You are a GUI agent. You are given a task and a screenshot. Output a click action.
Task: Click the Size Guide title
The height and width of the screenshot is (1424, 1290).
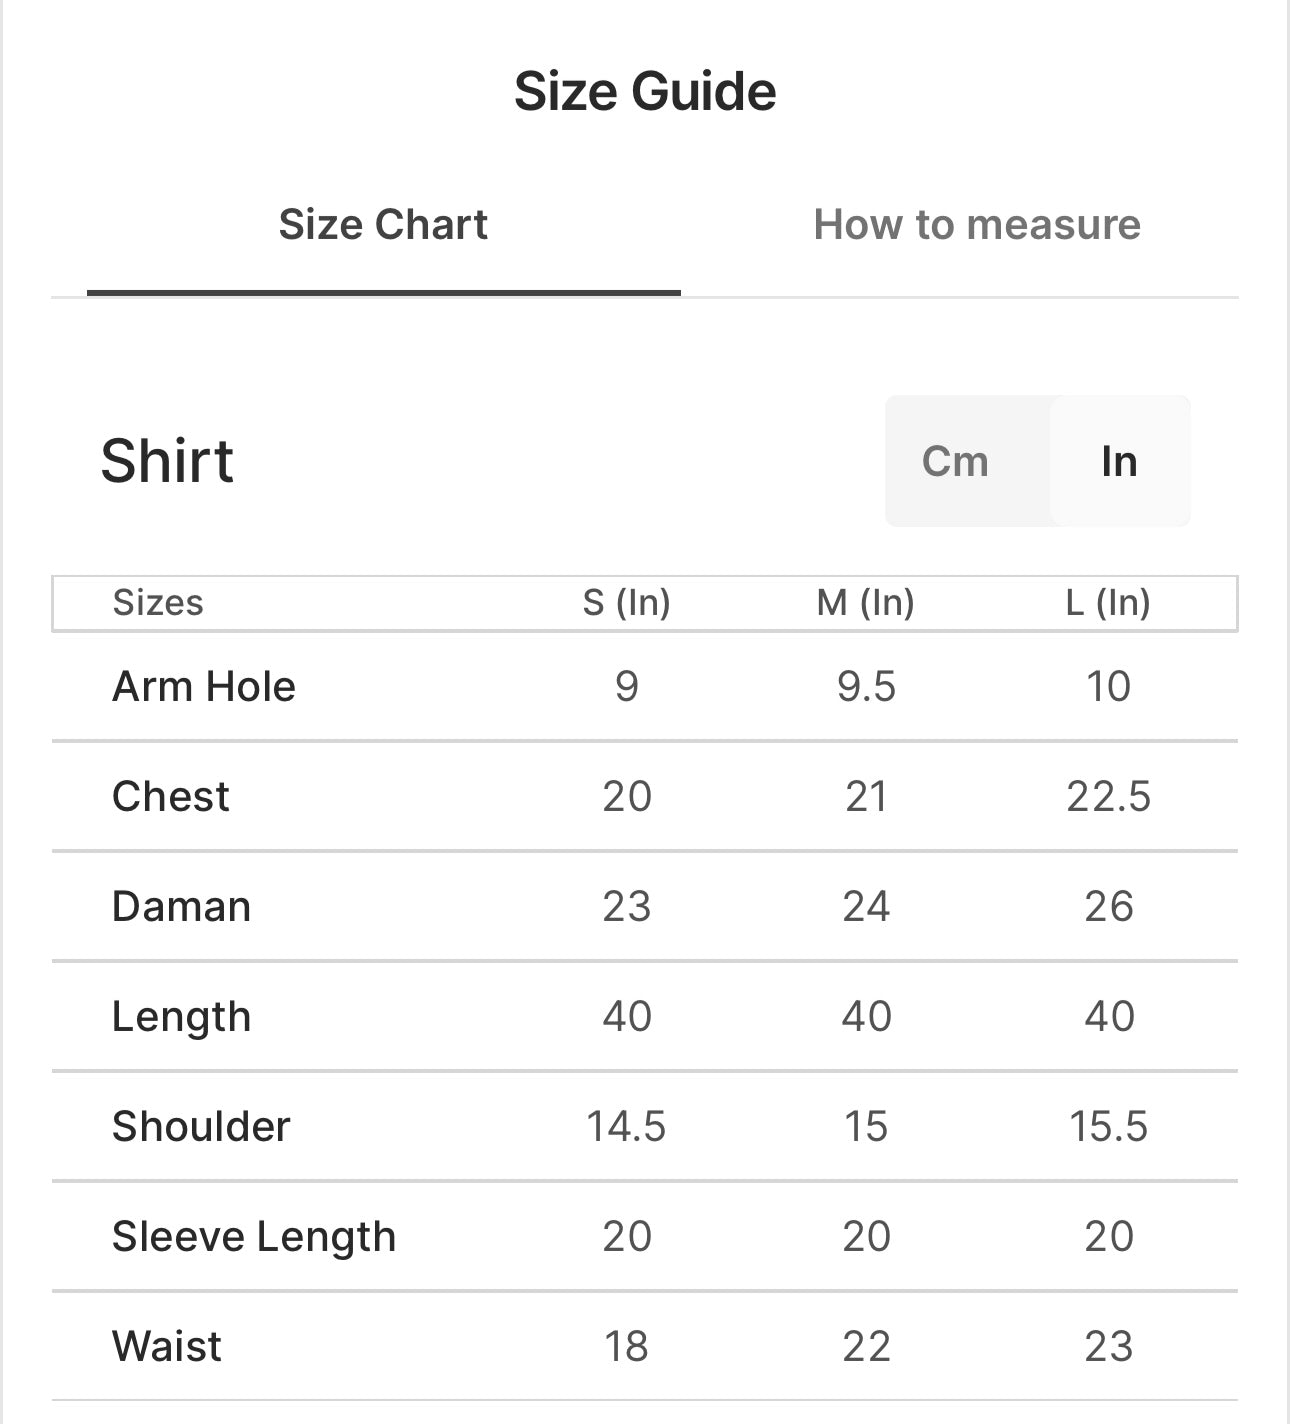click(645, 91)
